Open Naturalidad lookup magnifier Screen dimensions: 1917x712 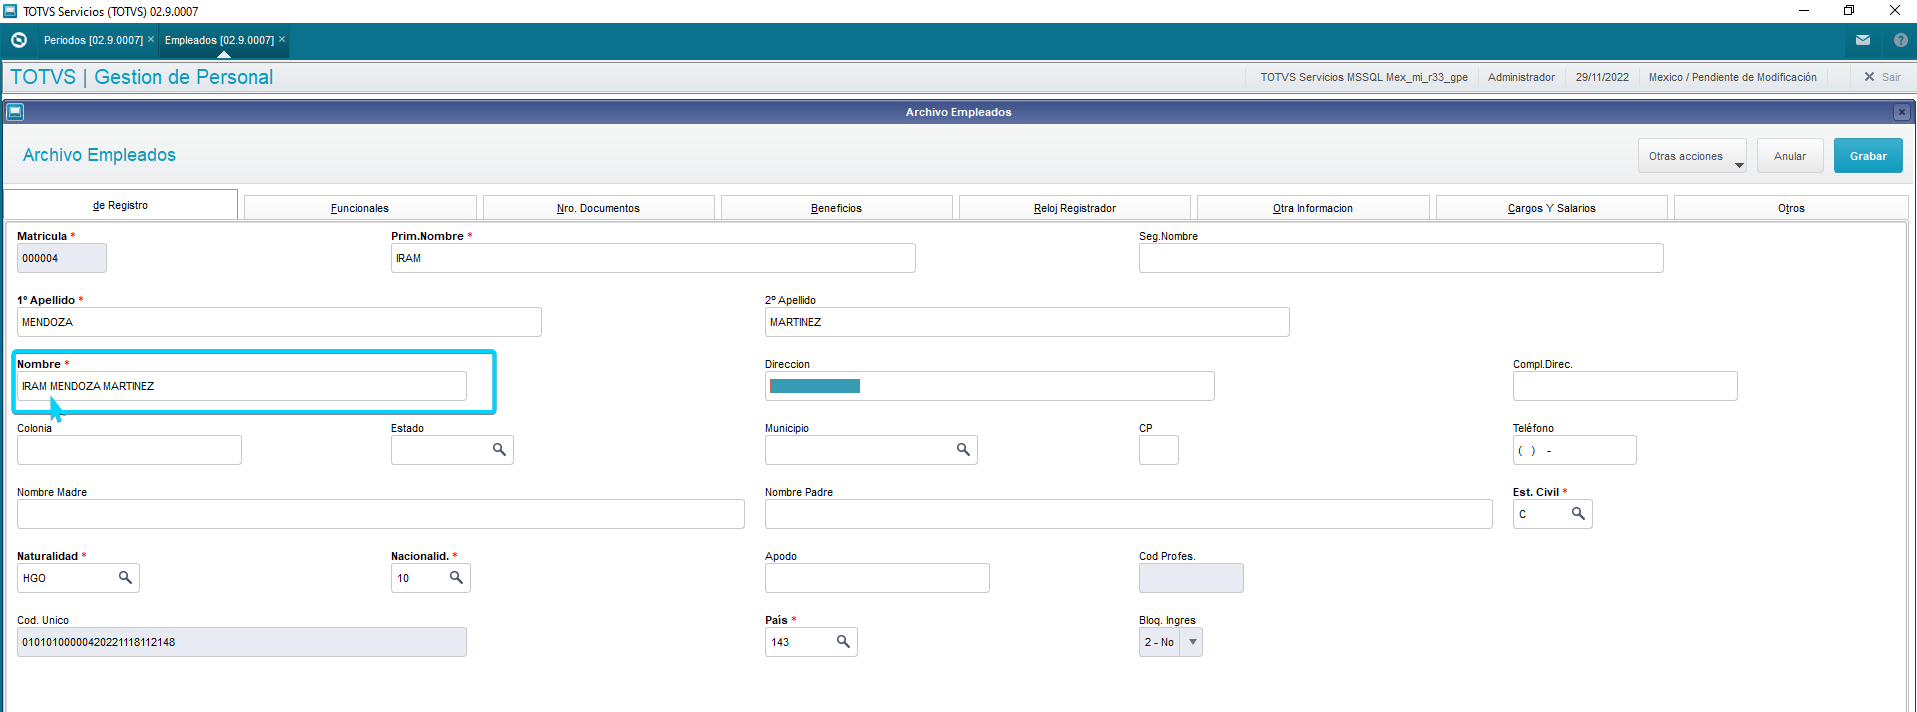[125, 578]
